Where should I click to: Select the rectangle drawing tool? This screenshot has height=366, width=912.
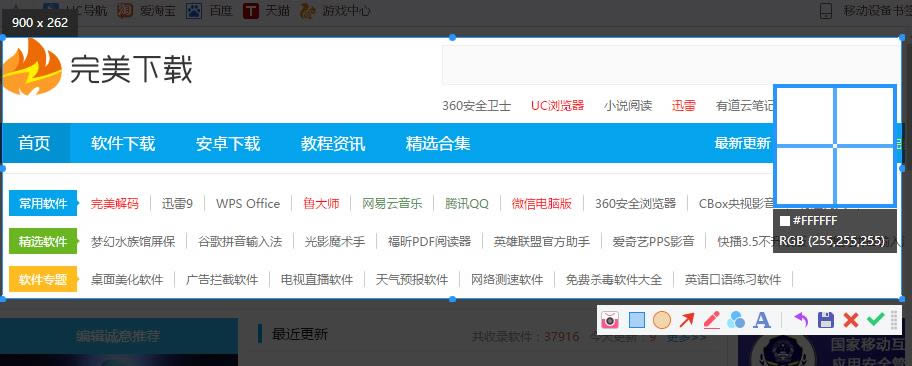click(x=637, y=319)
